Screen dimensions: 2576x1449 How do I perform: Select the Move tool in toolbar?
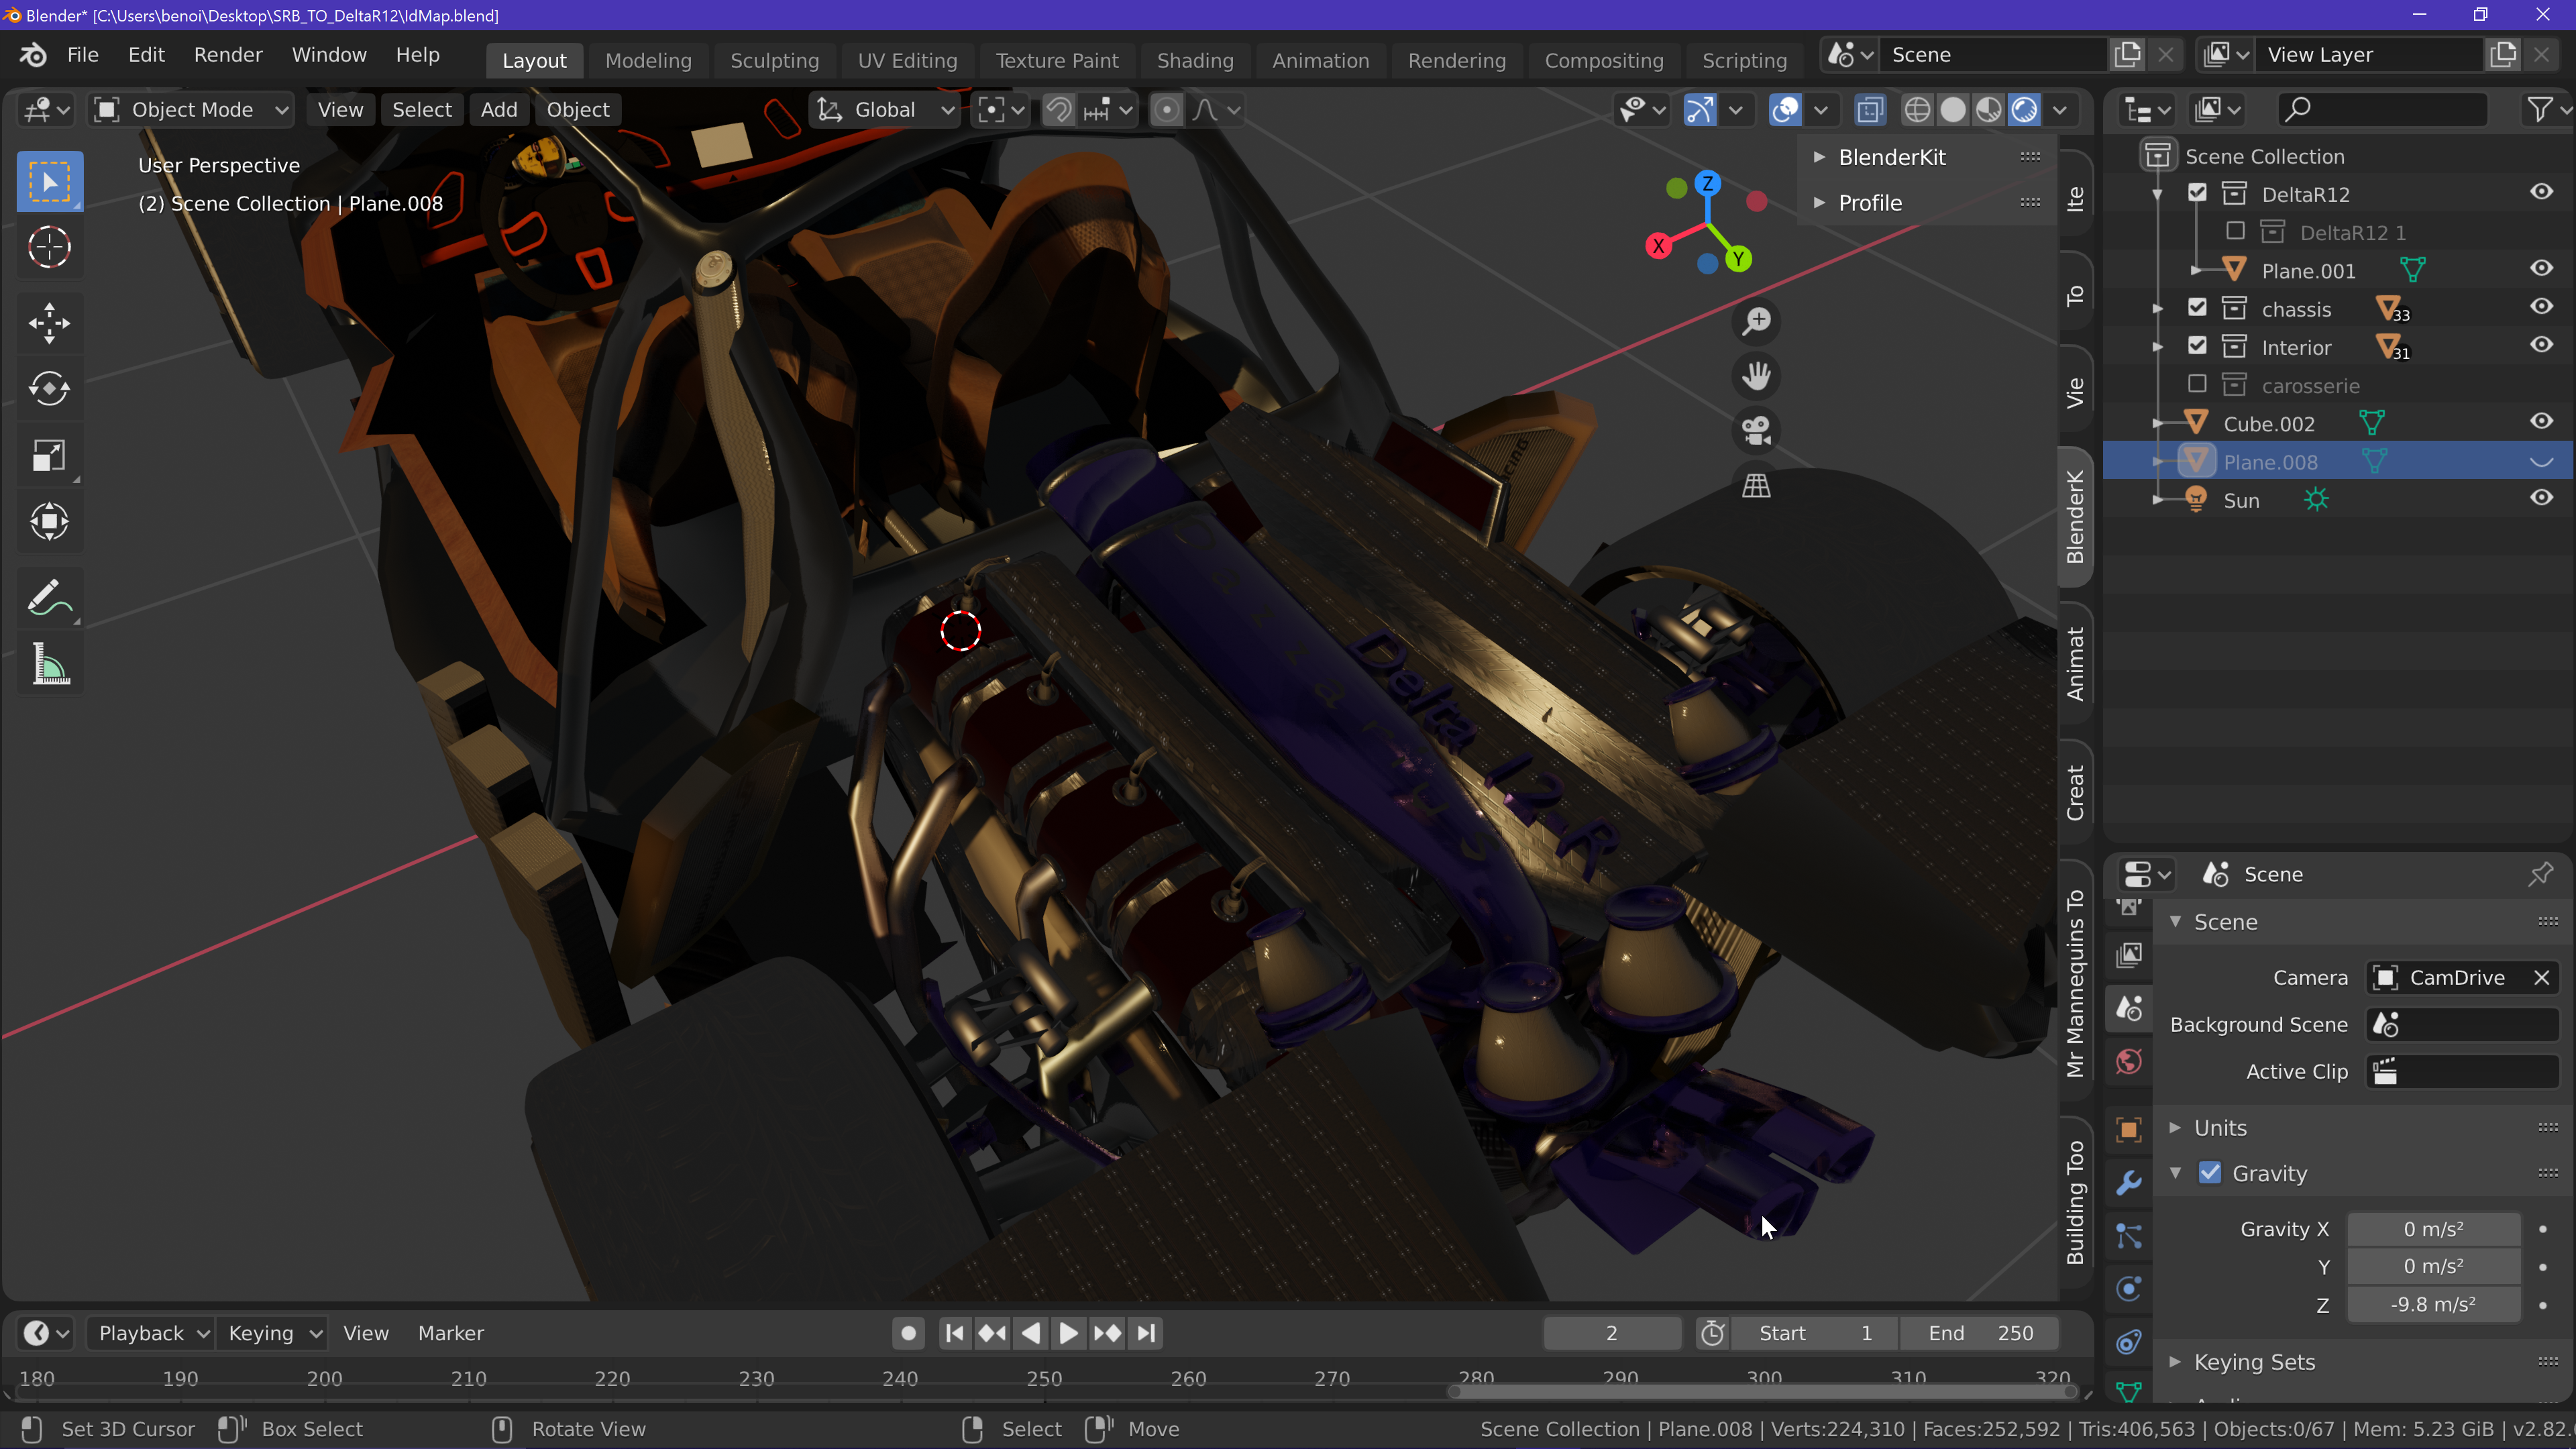click(49, 323)
